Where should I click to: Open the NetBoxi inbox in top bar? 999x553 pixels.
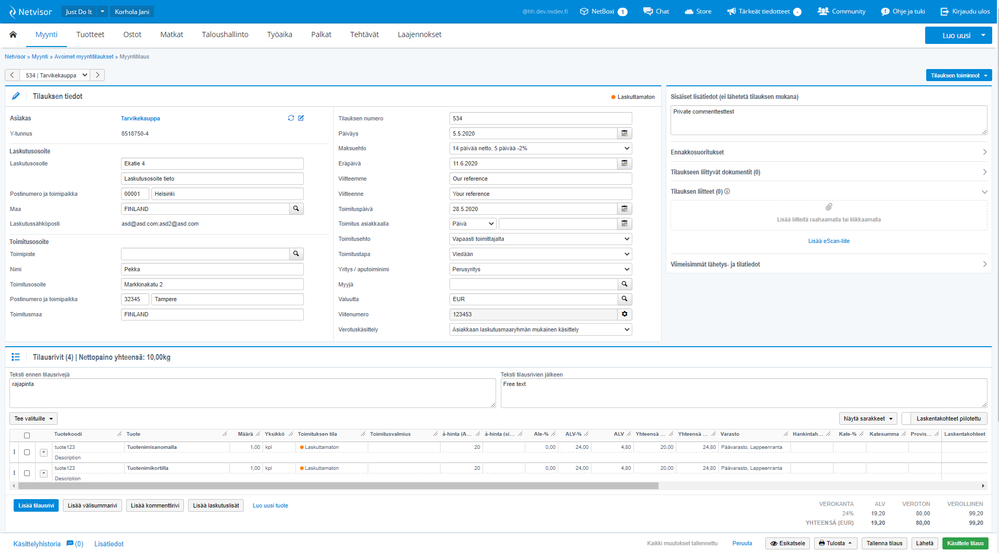[604, 11]
